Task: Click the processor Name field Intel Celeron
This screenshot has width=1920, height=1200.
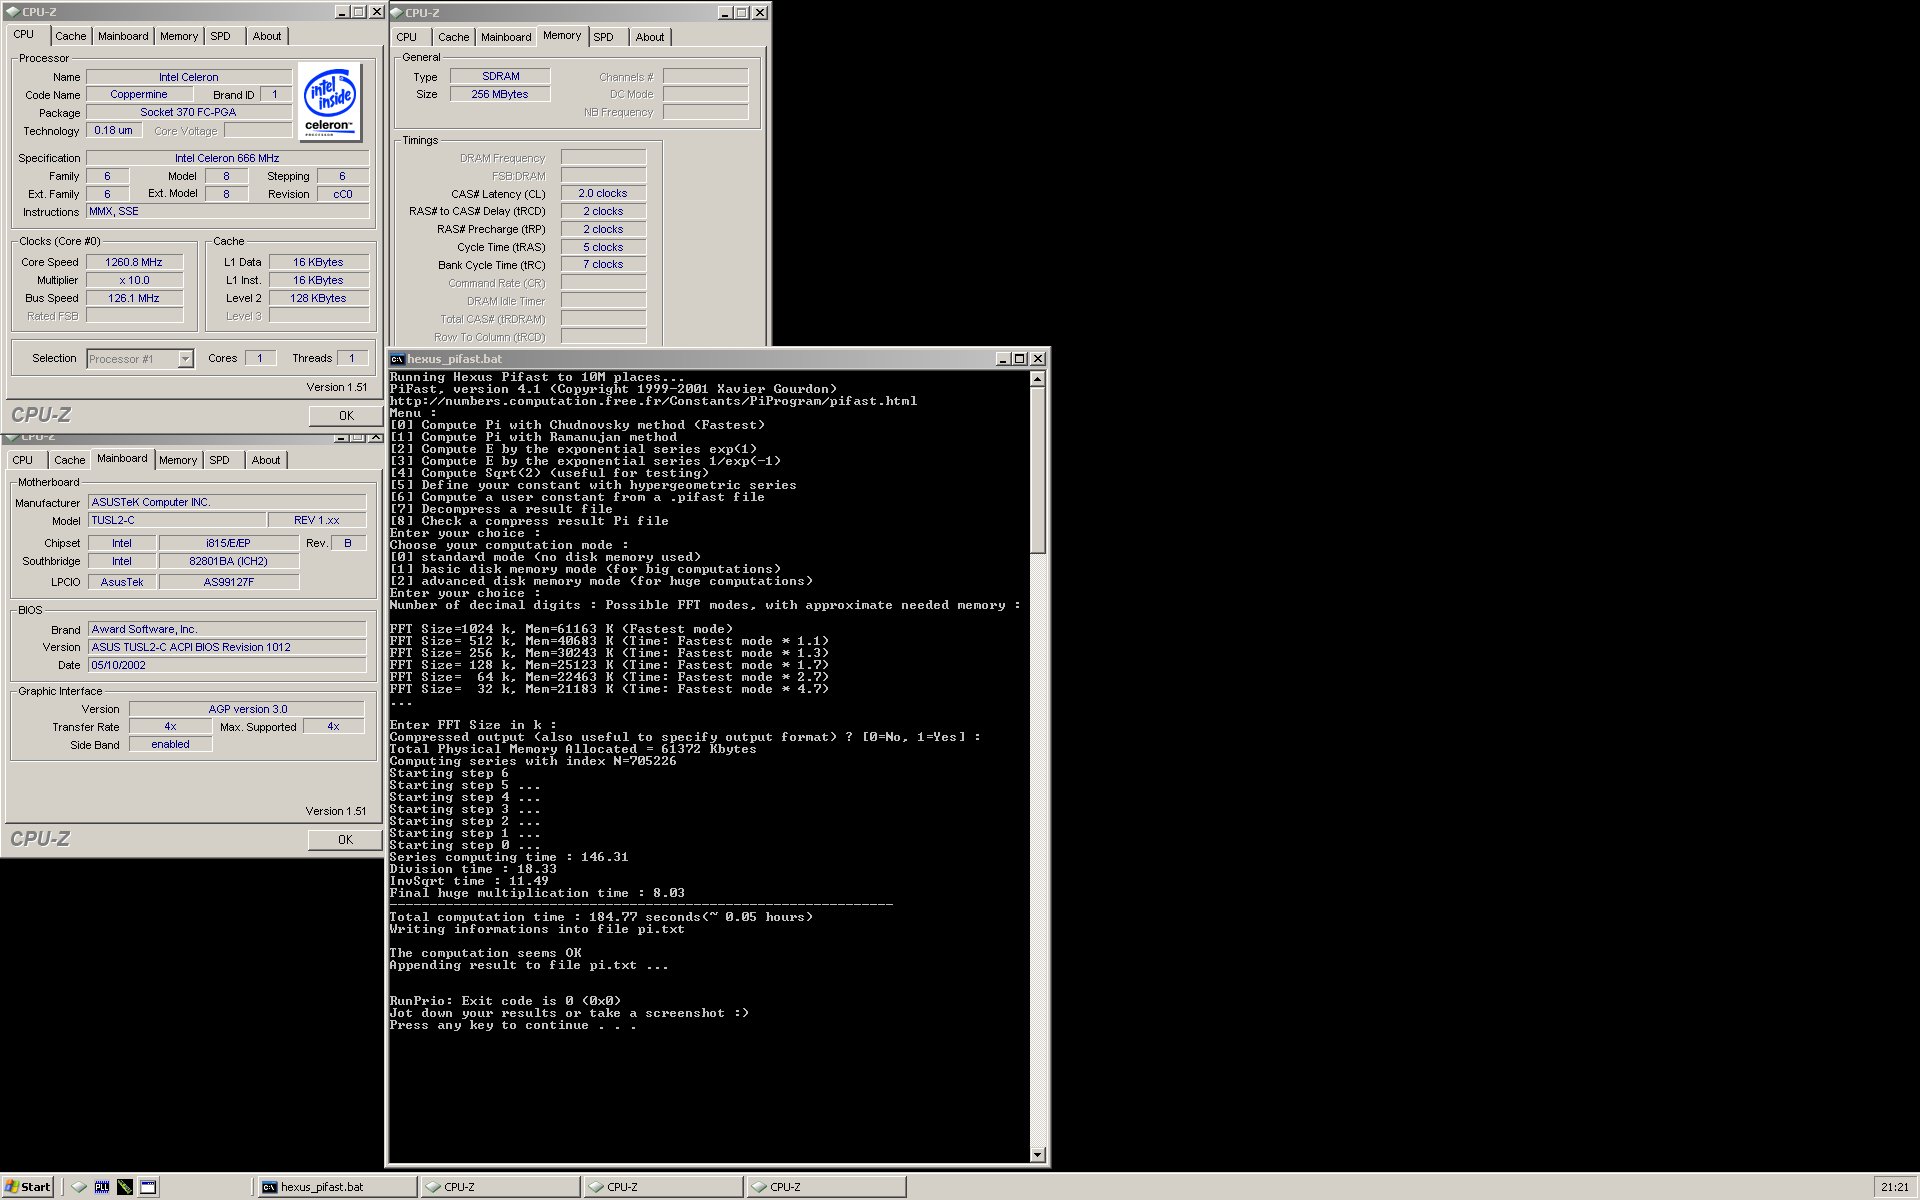Action: (189, 77)
